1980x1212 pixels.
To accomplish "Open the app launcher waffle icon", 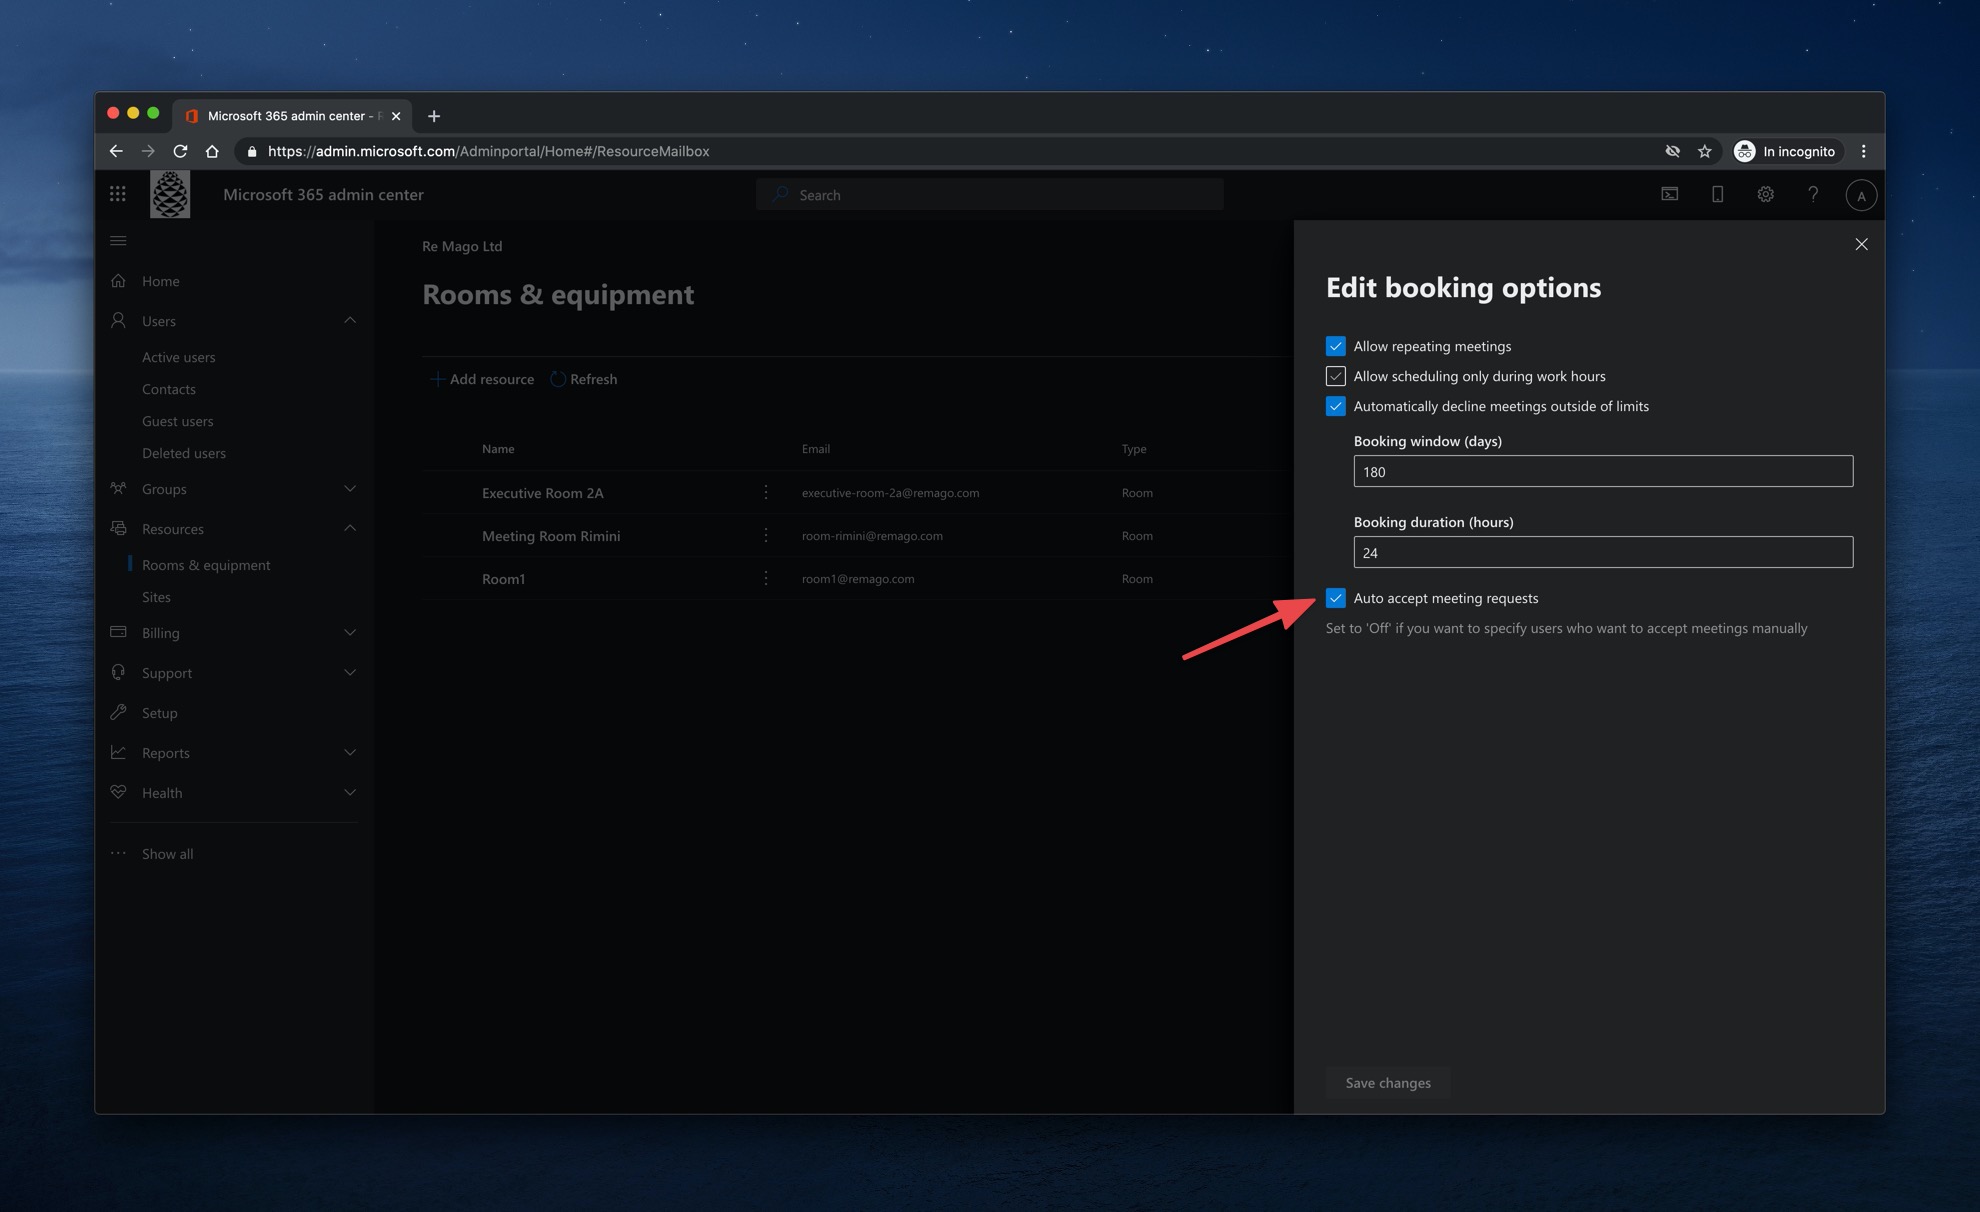I will (118, 194).
